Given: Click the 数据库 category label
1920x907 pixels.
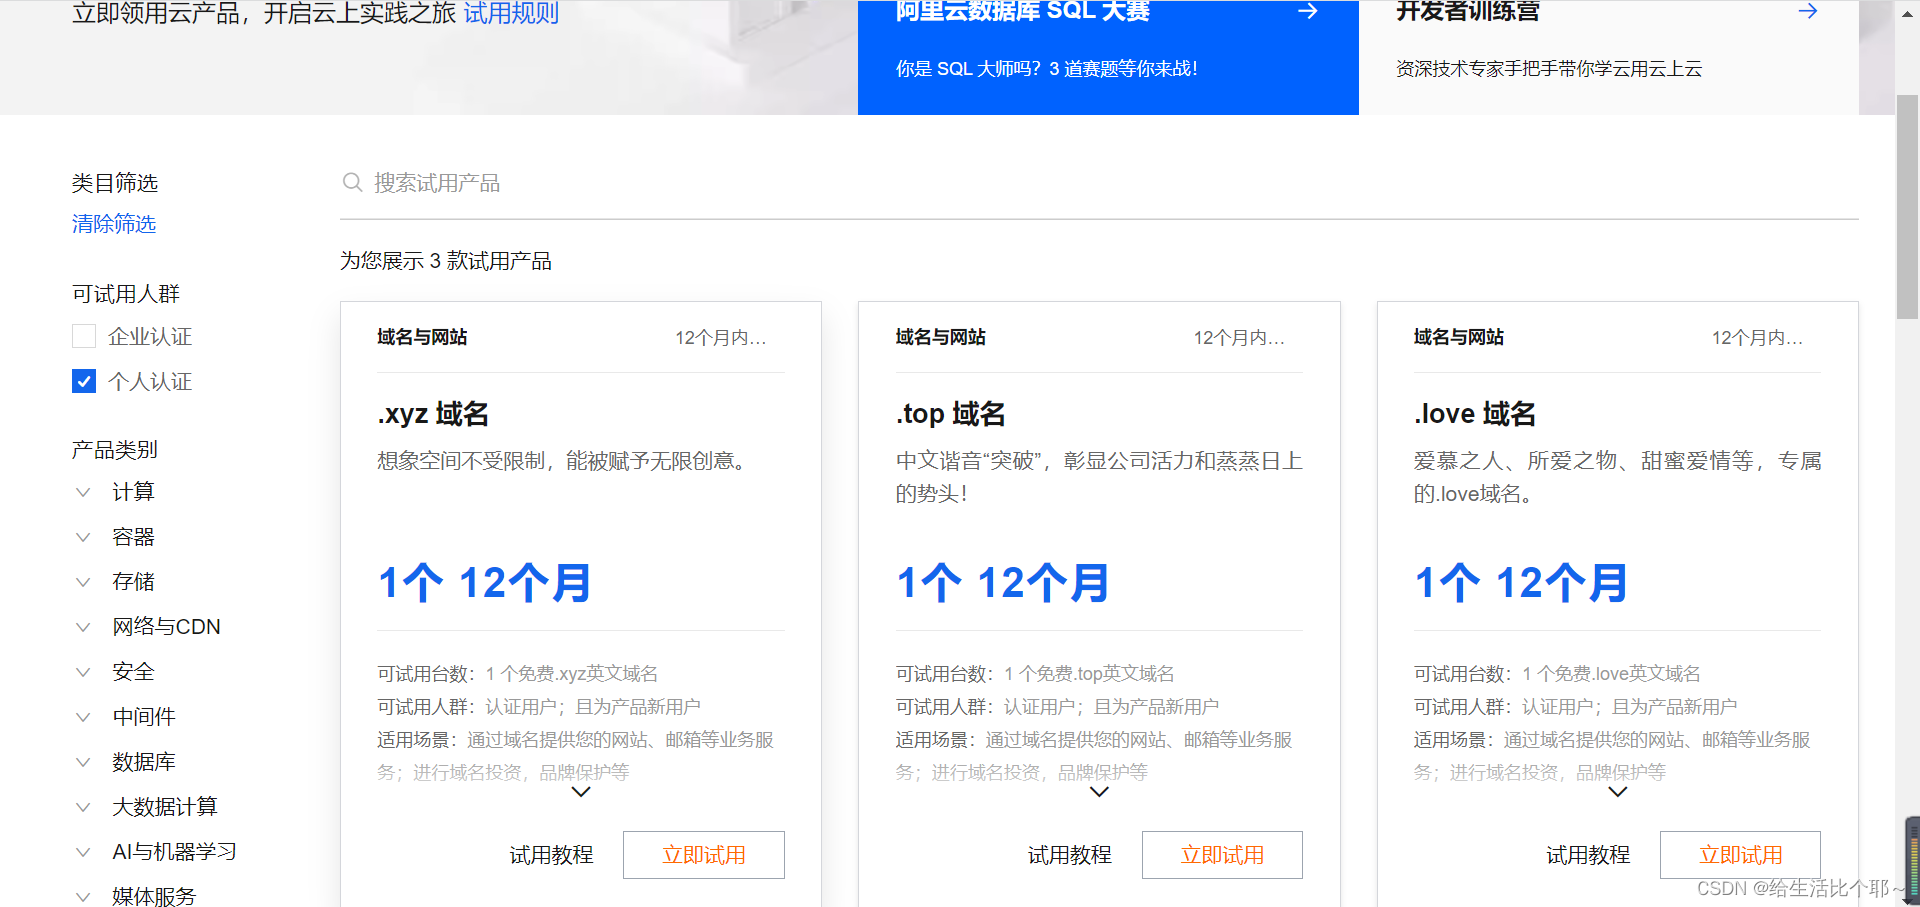Looking at the screenshot, I should coord(144,762).
